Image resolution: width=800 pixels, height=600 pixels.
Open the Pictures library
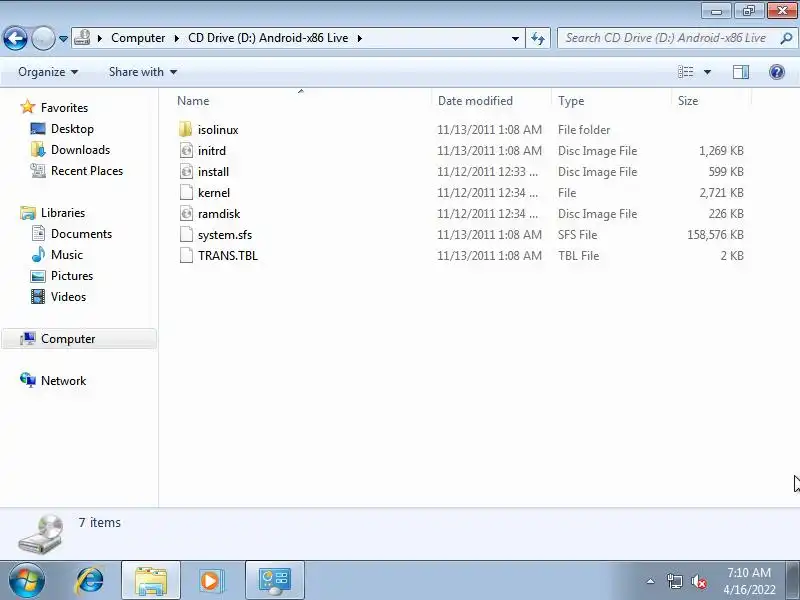(72, 276)
